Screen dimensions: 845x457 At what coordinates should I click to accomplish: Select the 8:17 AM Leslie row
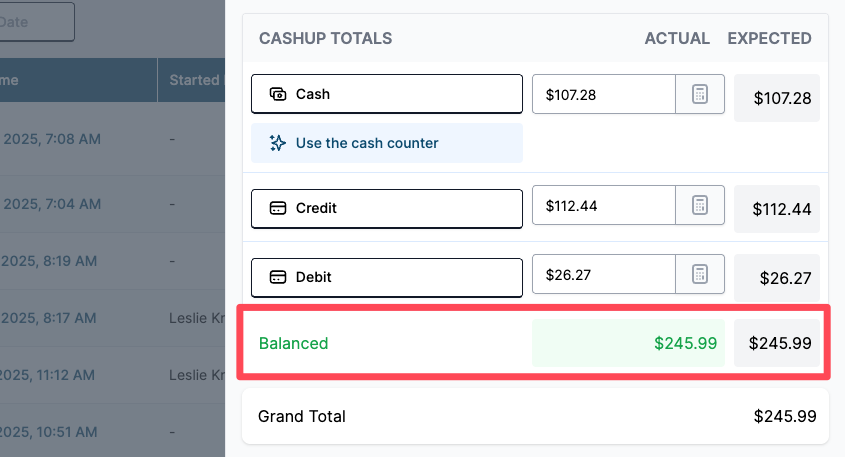113,318
